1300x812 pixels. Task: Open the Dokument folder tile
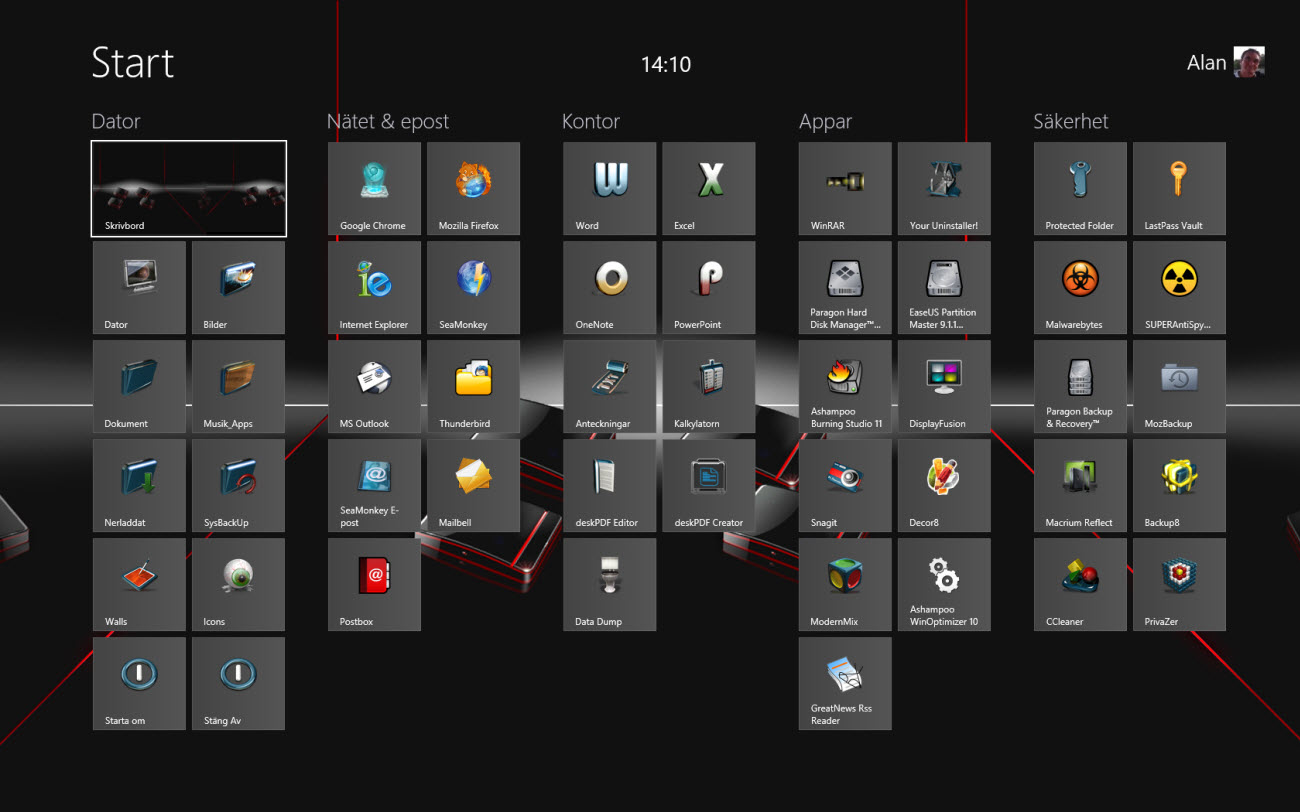139,386
